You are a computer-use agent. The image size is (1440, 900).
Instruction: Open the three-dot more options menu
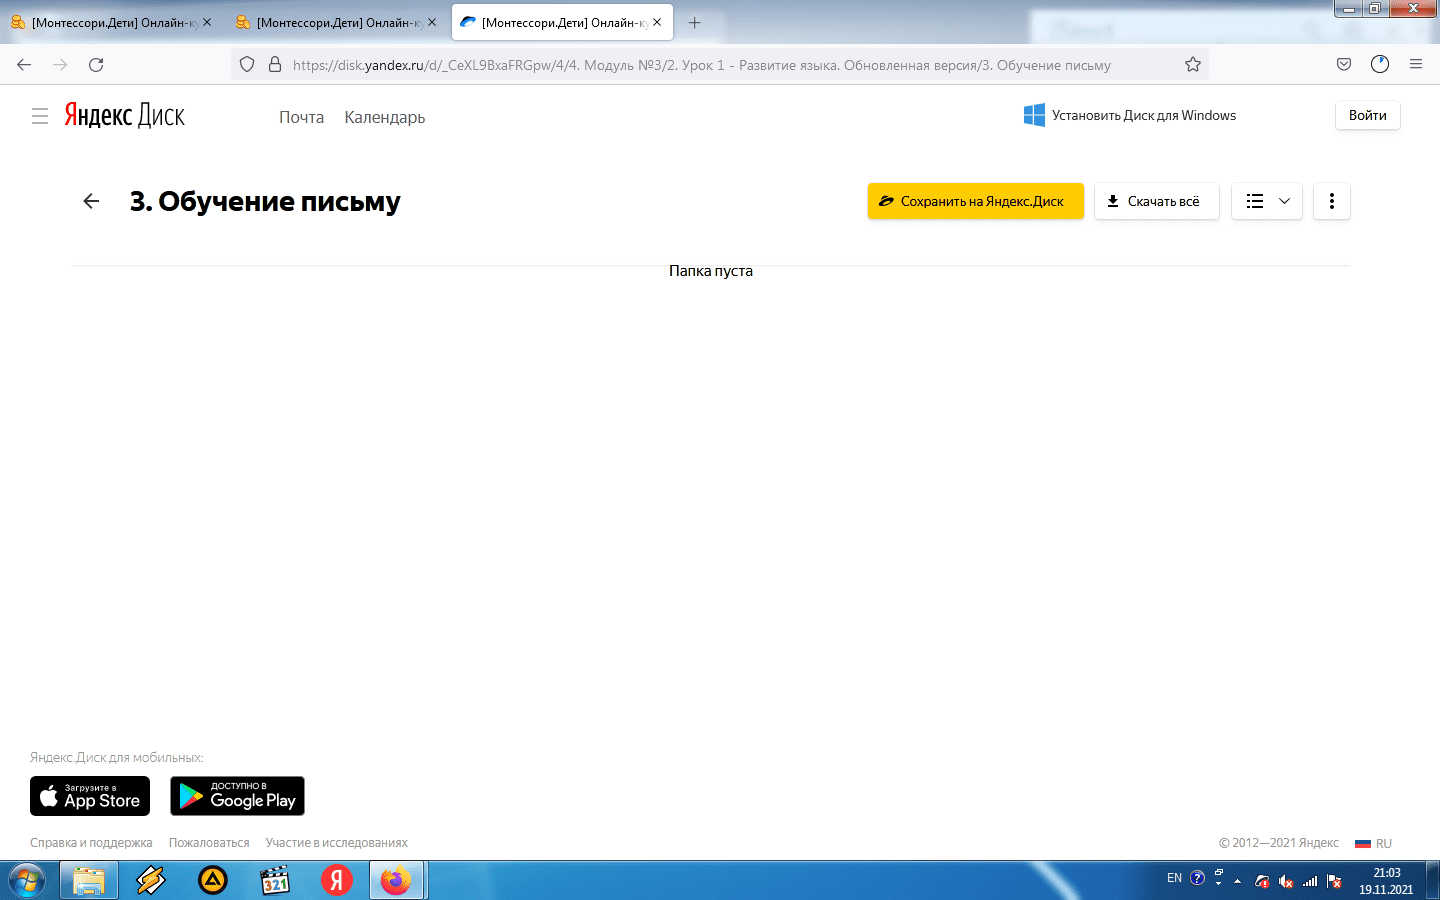[x=1331, y=201]
